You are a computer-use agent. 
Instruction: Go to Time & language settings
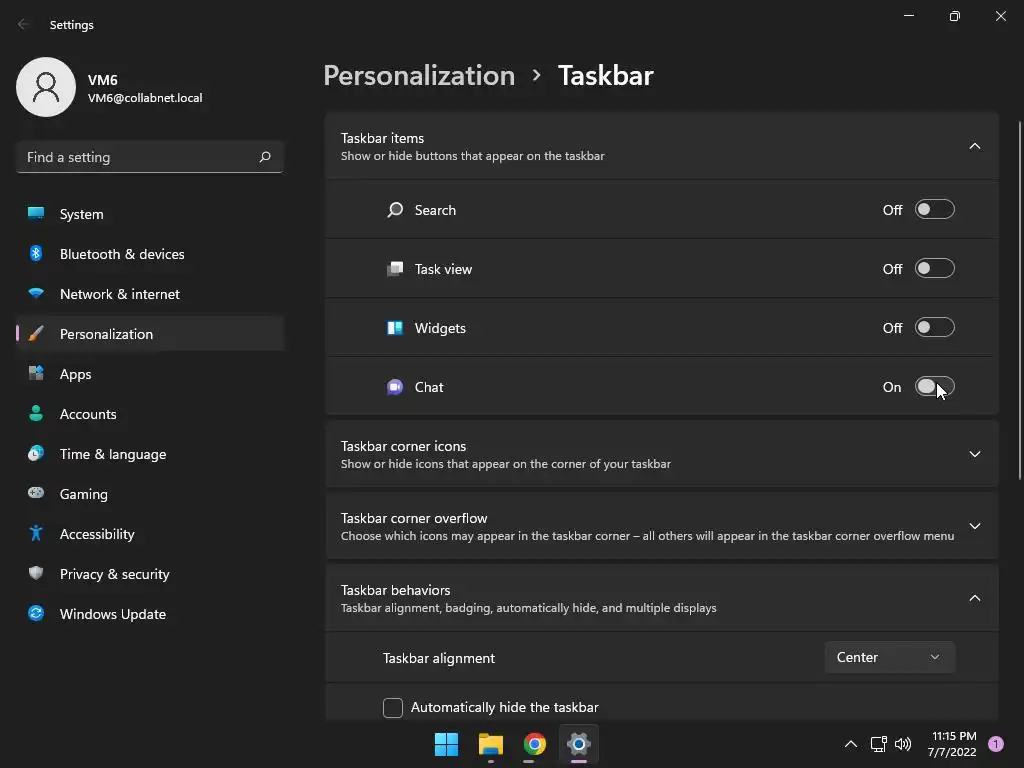(x=113, y=454)
